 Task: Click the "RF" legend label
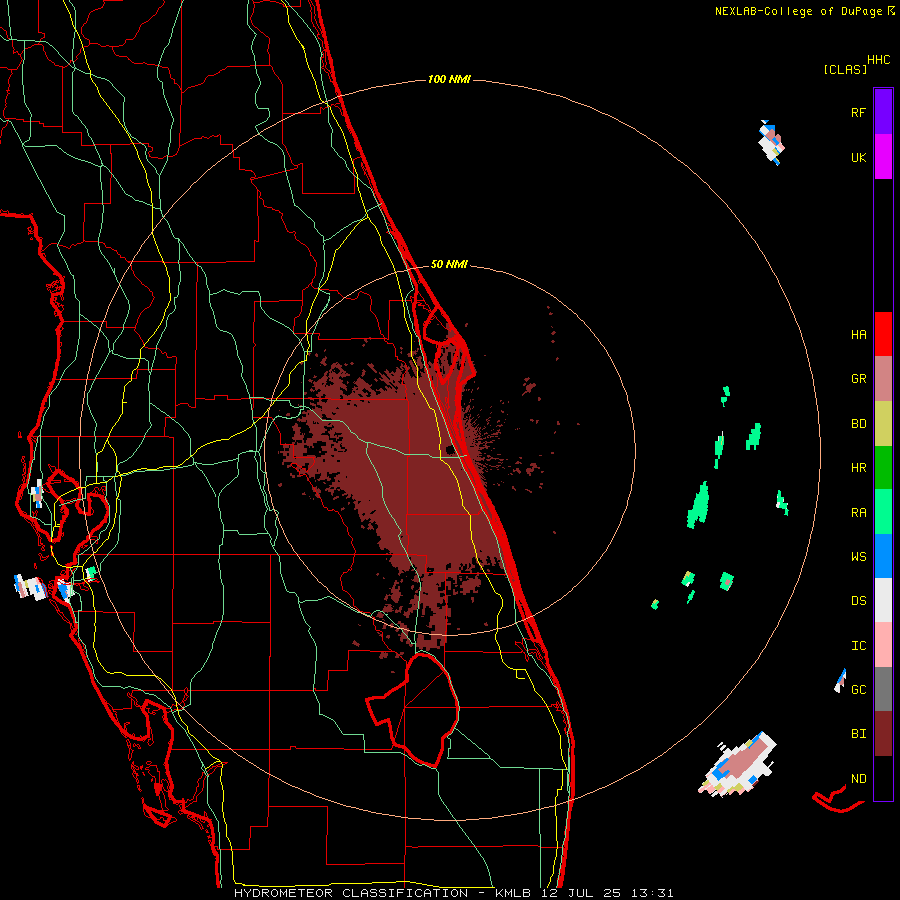pos(858,112)
